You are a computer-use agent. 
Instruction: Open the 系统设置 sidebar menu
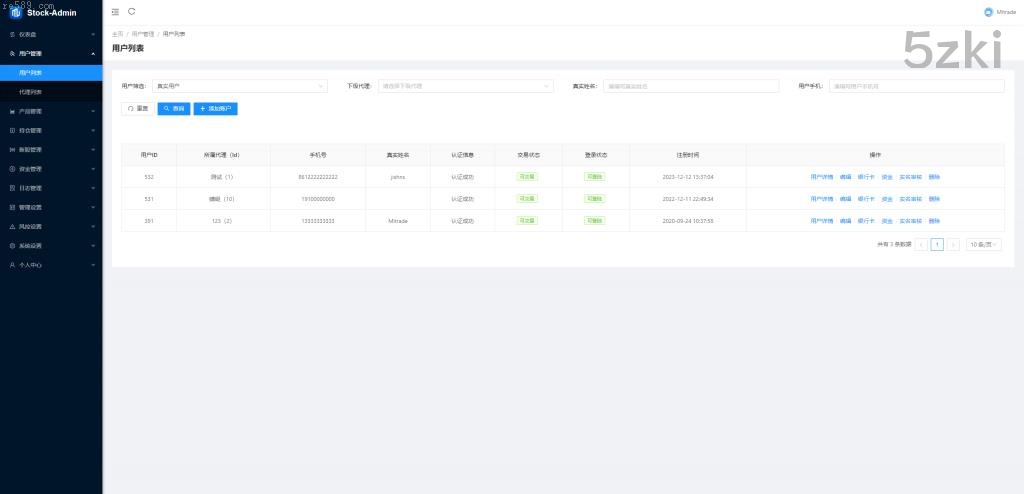(x=30, y=245)
